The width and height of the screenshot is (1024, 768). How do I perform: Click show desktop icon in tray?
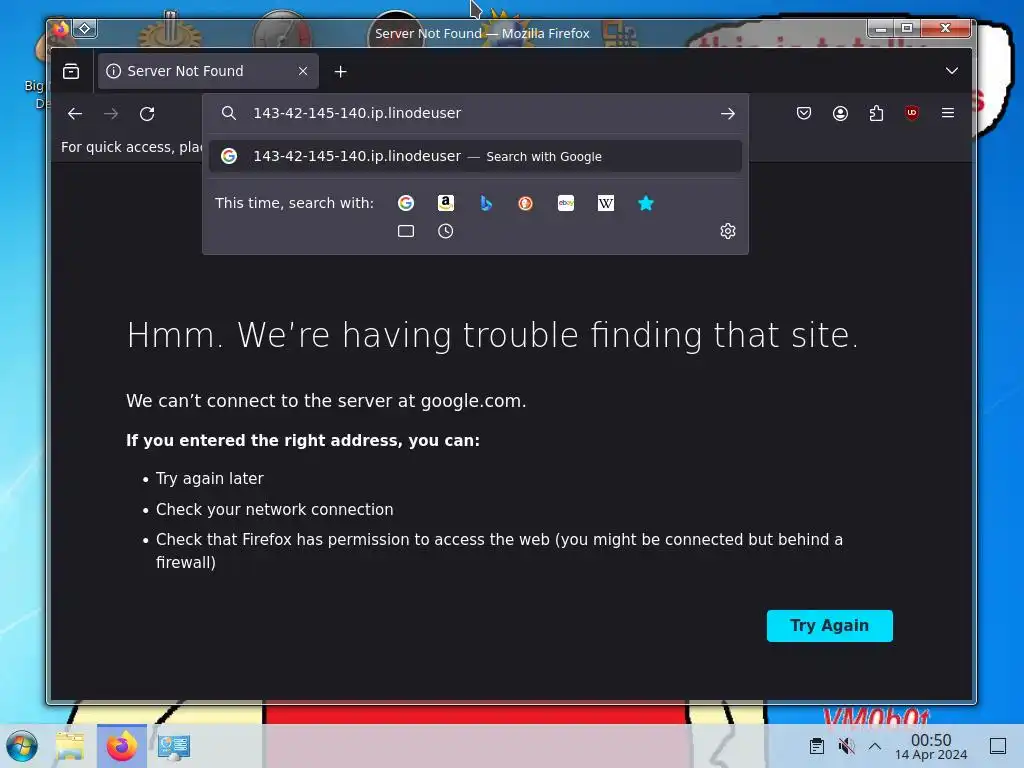pyautogui.click(x=998, y=746)
